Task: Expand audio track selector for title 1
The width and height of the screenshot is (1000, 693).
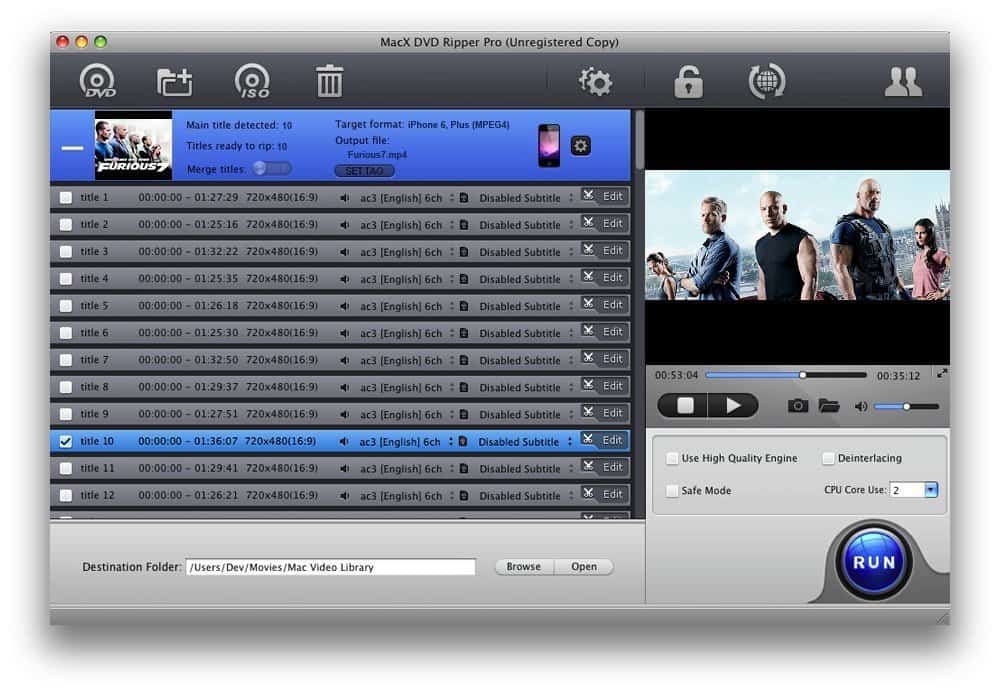Action: [x=451, y=198]
